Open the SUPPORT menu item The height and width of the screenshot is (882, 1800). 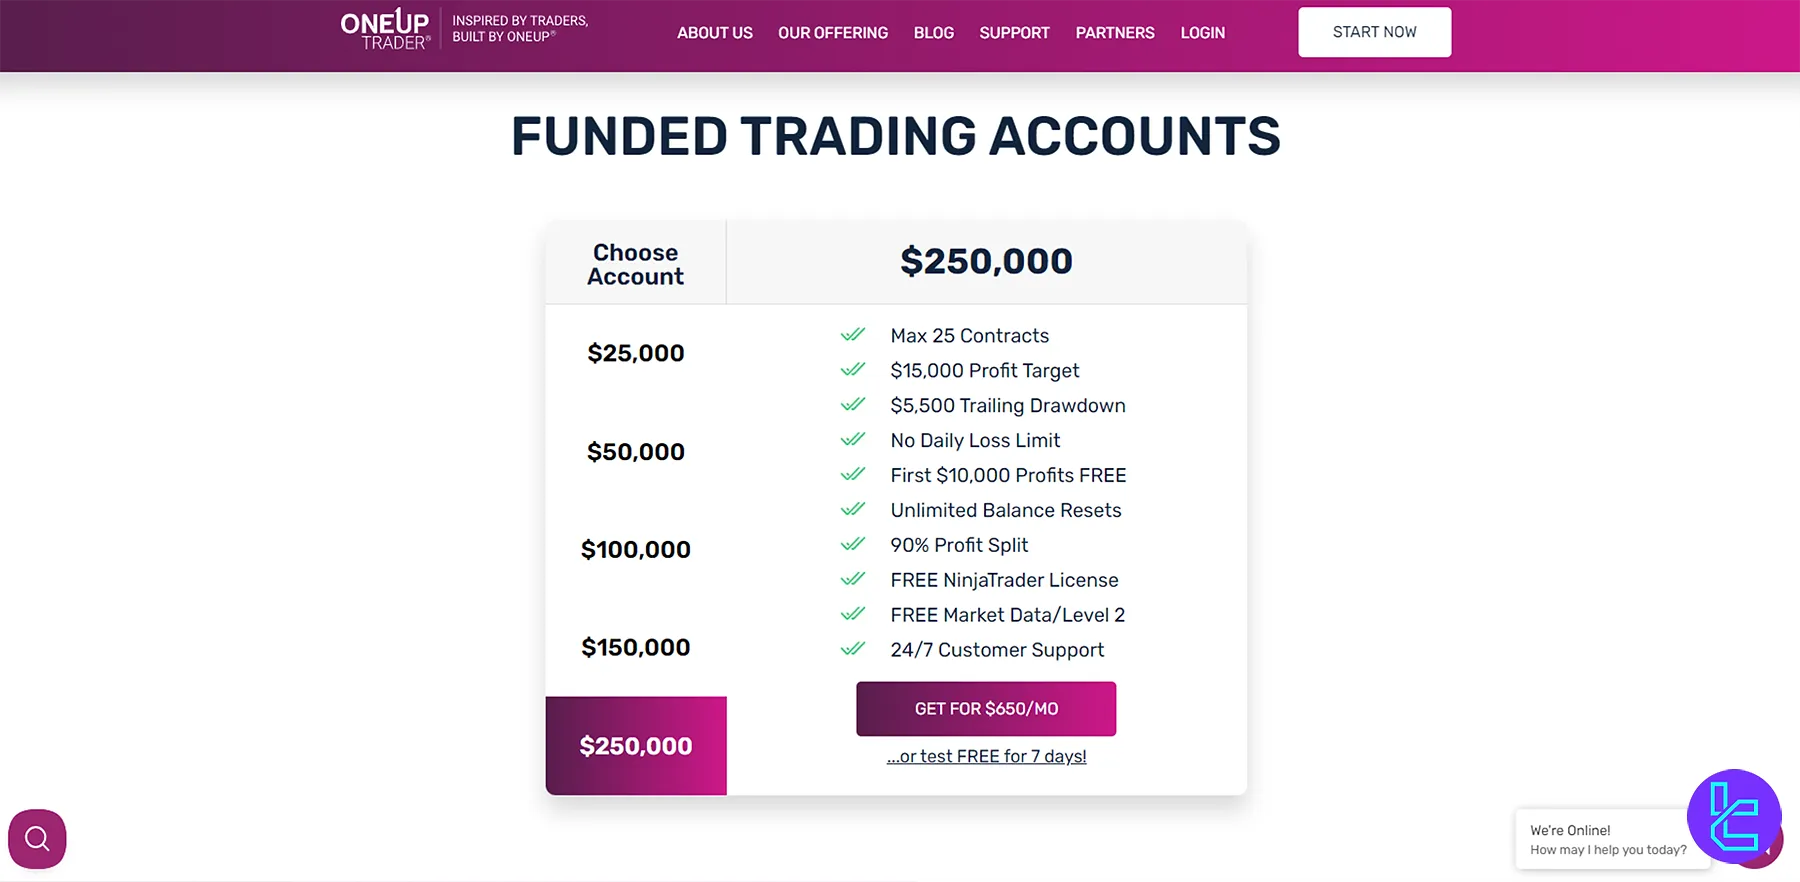(1014, 32)
